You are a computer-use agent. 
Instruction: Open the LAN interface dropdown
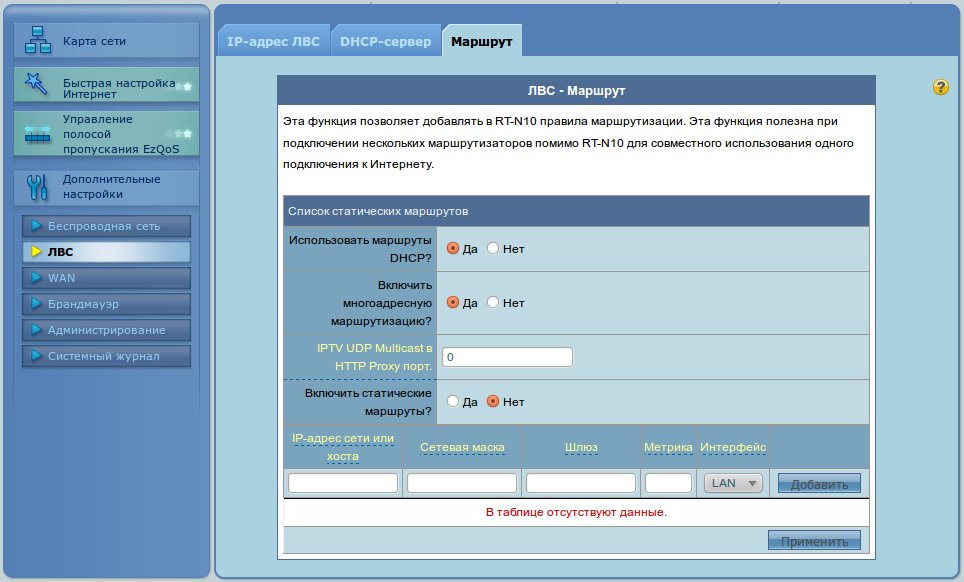coord(734,483)
